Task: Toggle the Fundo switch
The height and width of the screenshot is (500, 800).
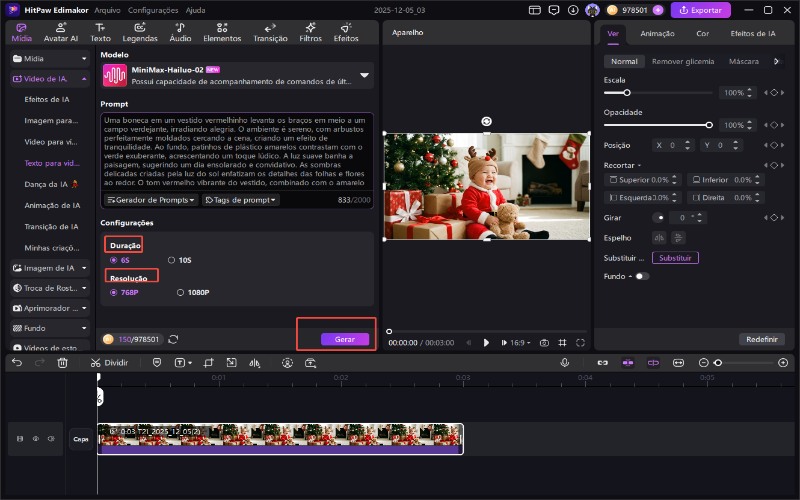Action: pyautogui.click(x=642, y=276)
